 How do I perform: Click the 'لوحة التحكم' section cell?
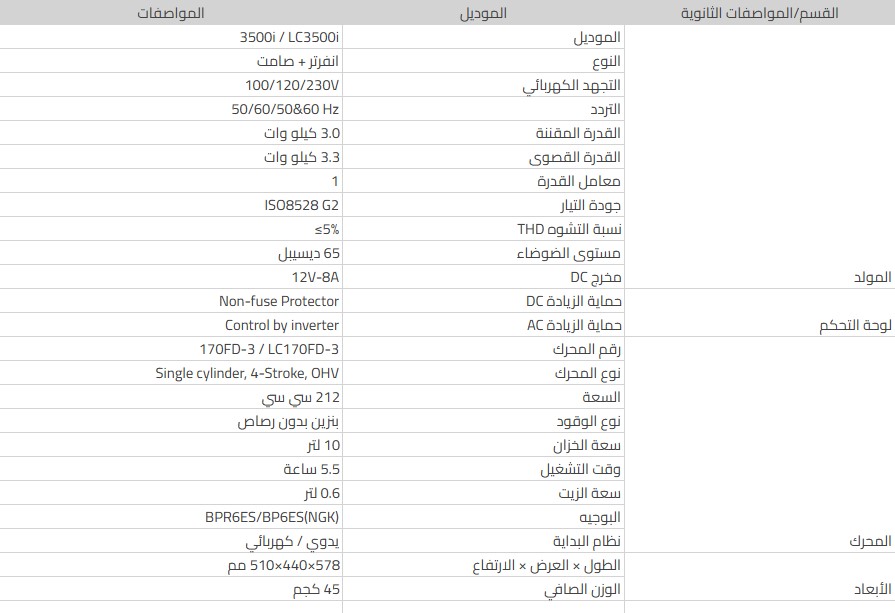click(849, 325)
